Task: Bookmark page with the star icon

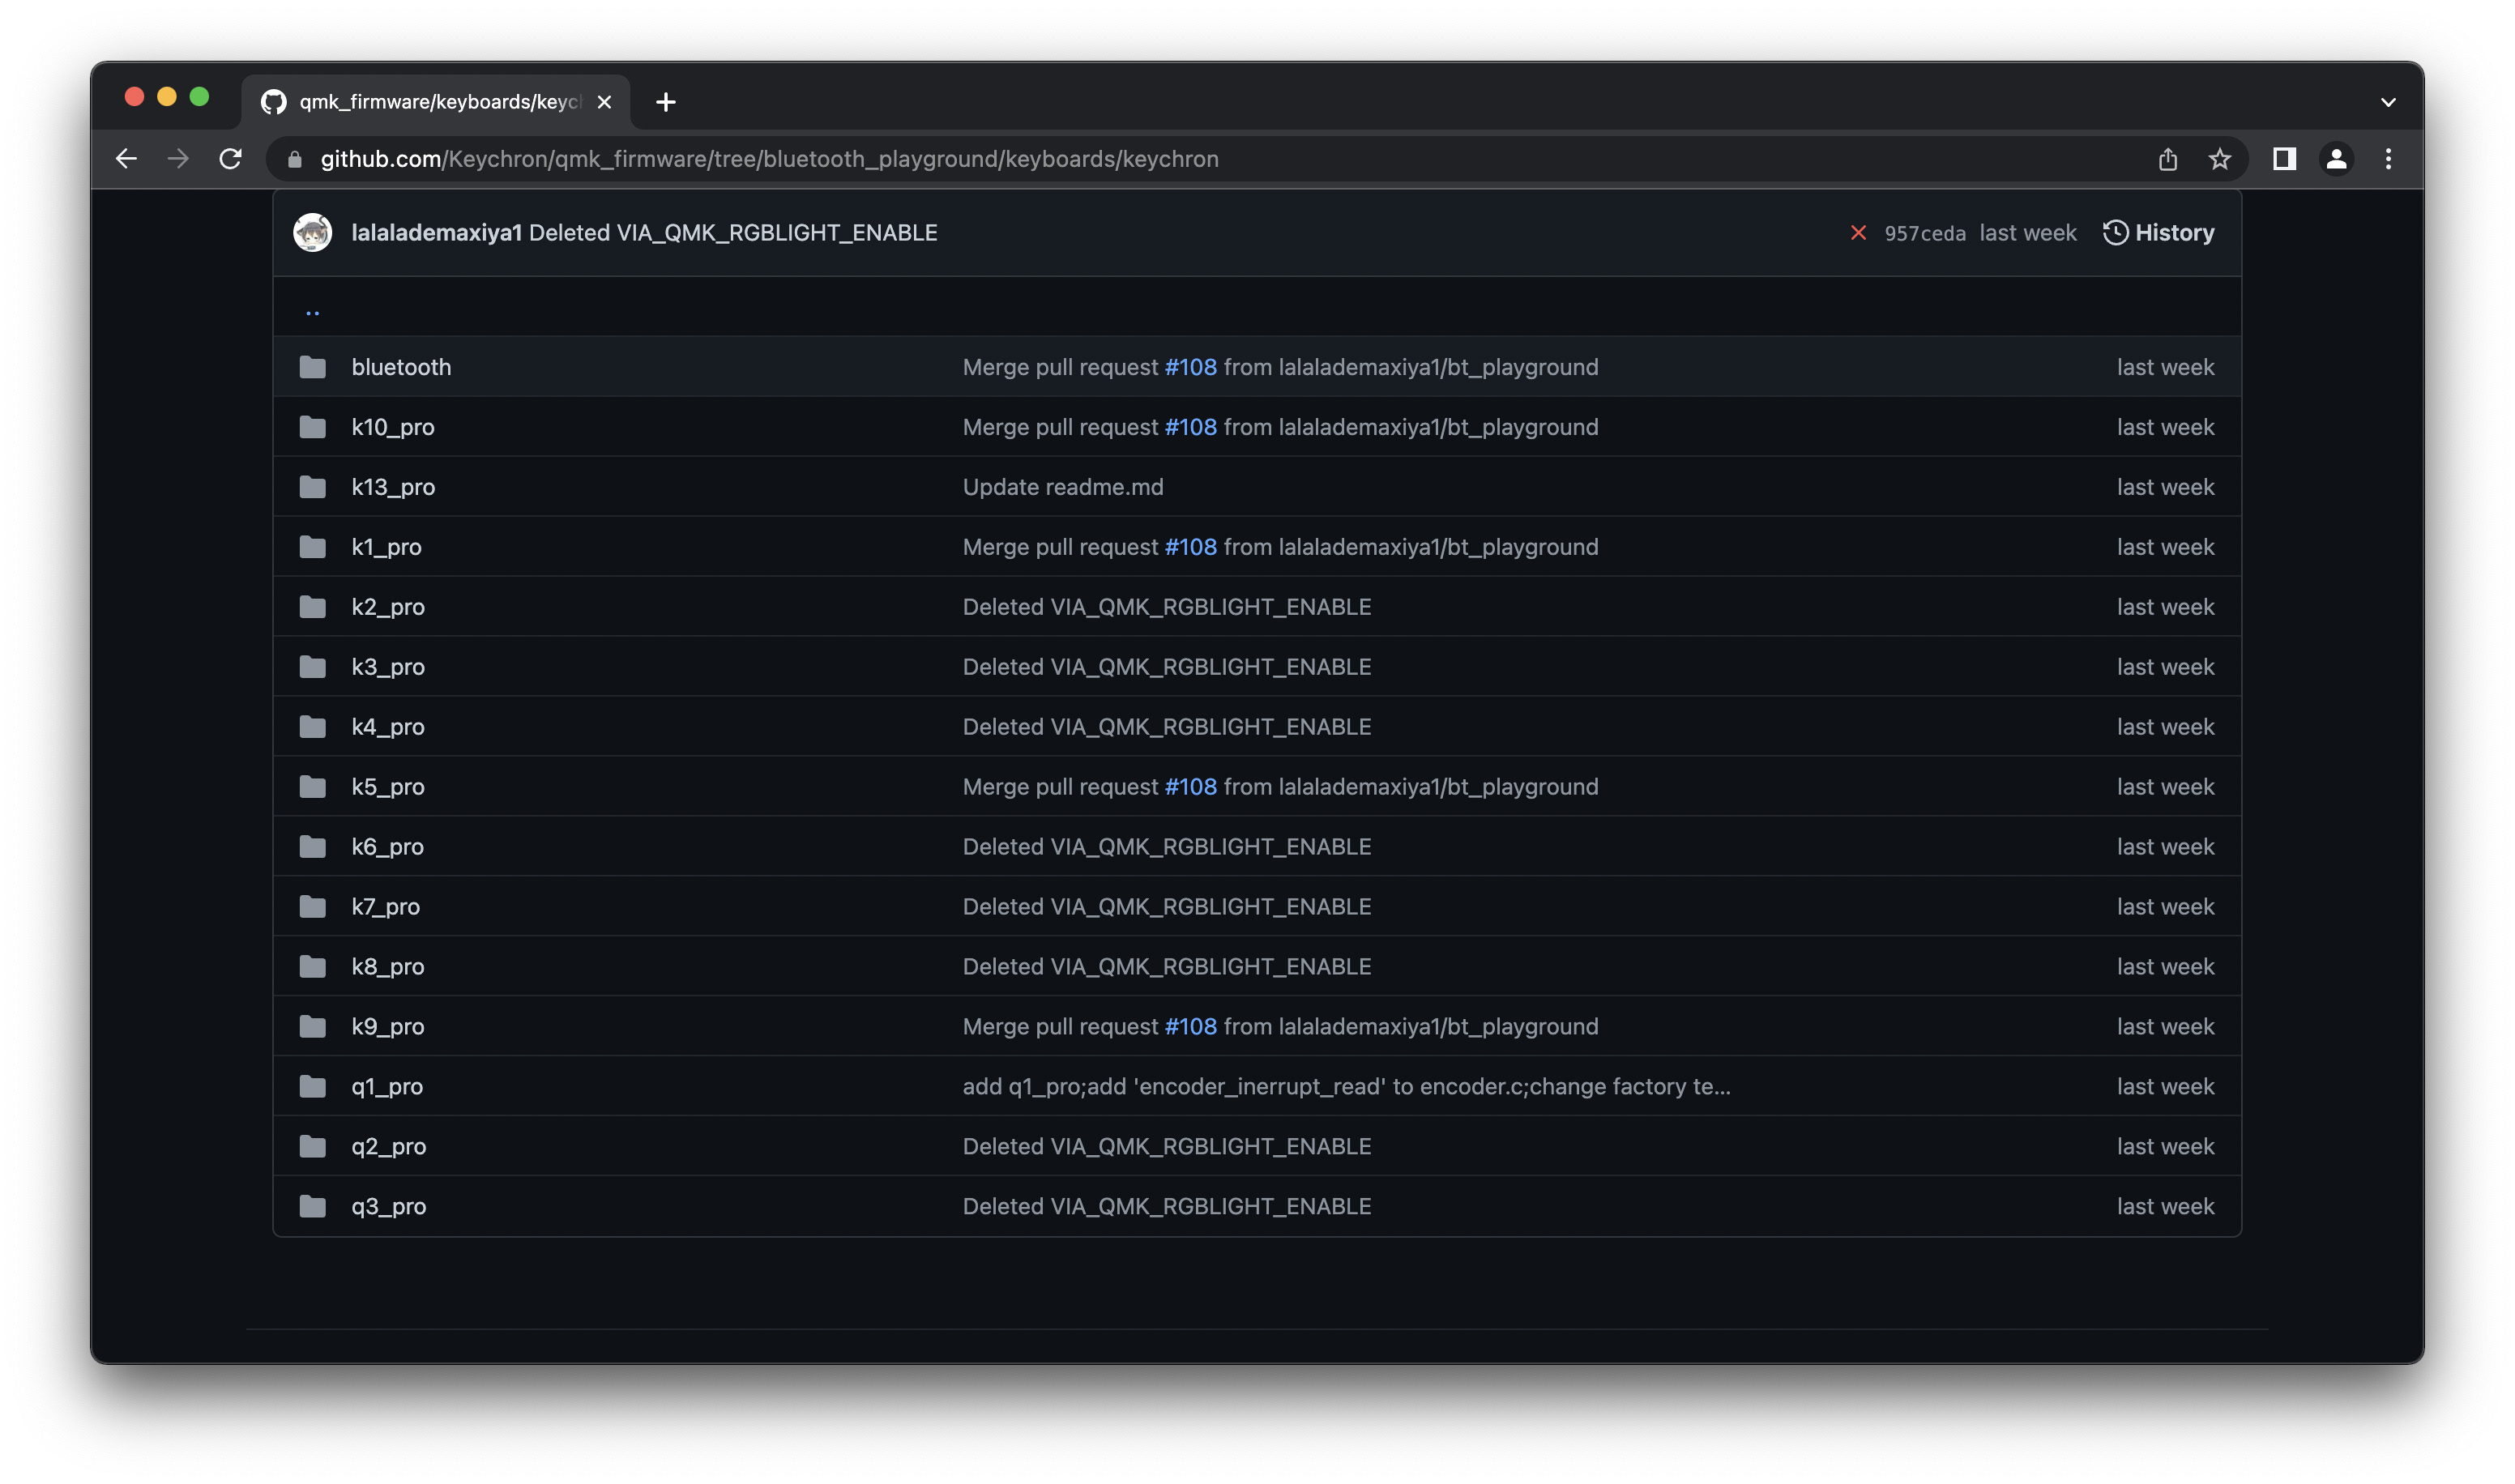Action: [x=2219, y=159]
